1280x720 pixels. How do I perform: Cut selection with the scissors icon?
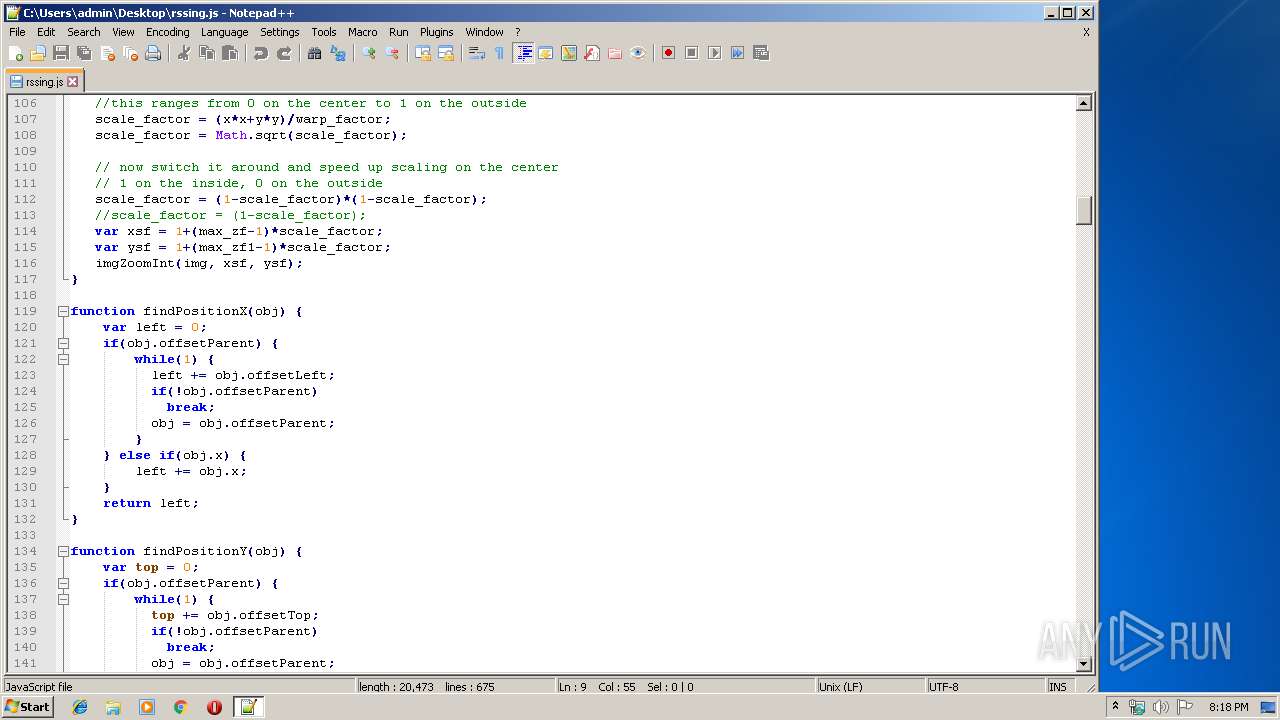(184, 53)
